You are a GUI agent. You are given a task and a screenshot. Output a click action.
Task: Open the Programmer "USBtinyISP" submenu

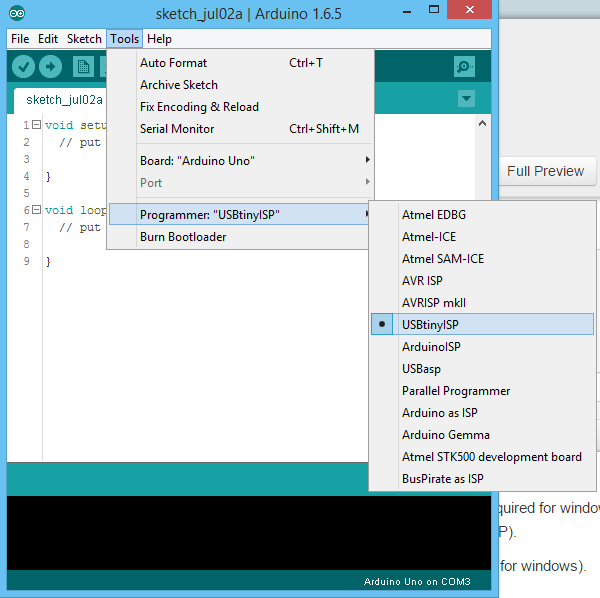(x=240, y=214)
